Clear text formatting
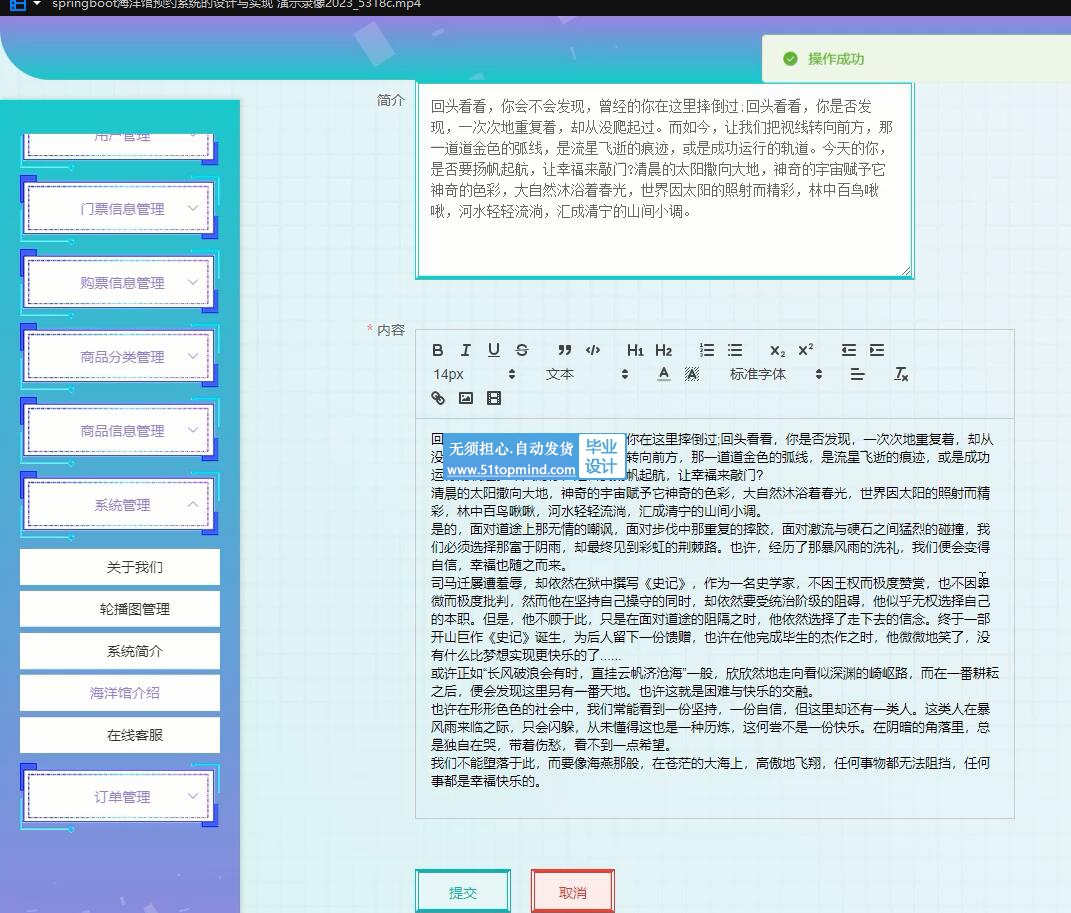The width and height of the screenshot is (1071, 913). [x=900, y=374]
